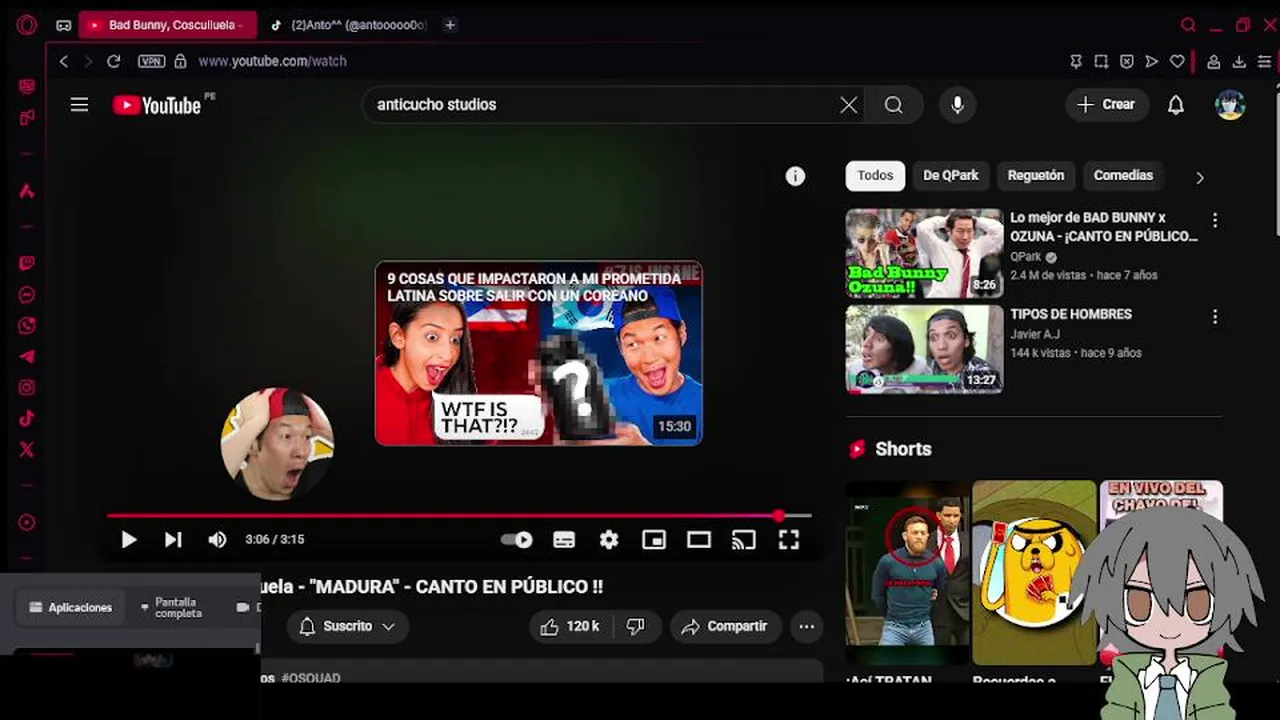
Task: Click the Crear button
Action: tap(1107, 105)
